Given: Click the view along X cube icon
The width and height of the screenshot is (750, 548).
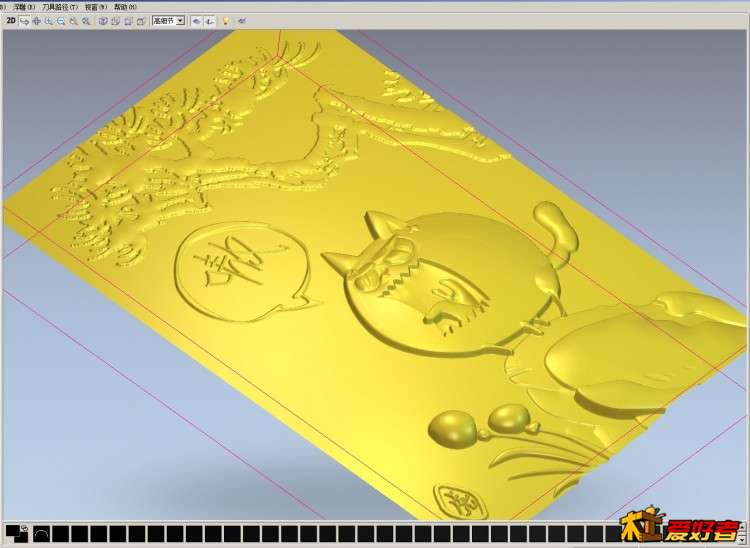Looking at the screenshot, I should click(115, 21).
